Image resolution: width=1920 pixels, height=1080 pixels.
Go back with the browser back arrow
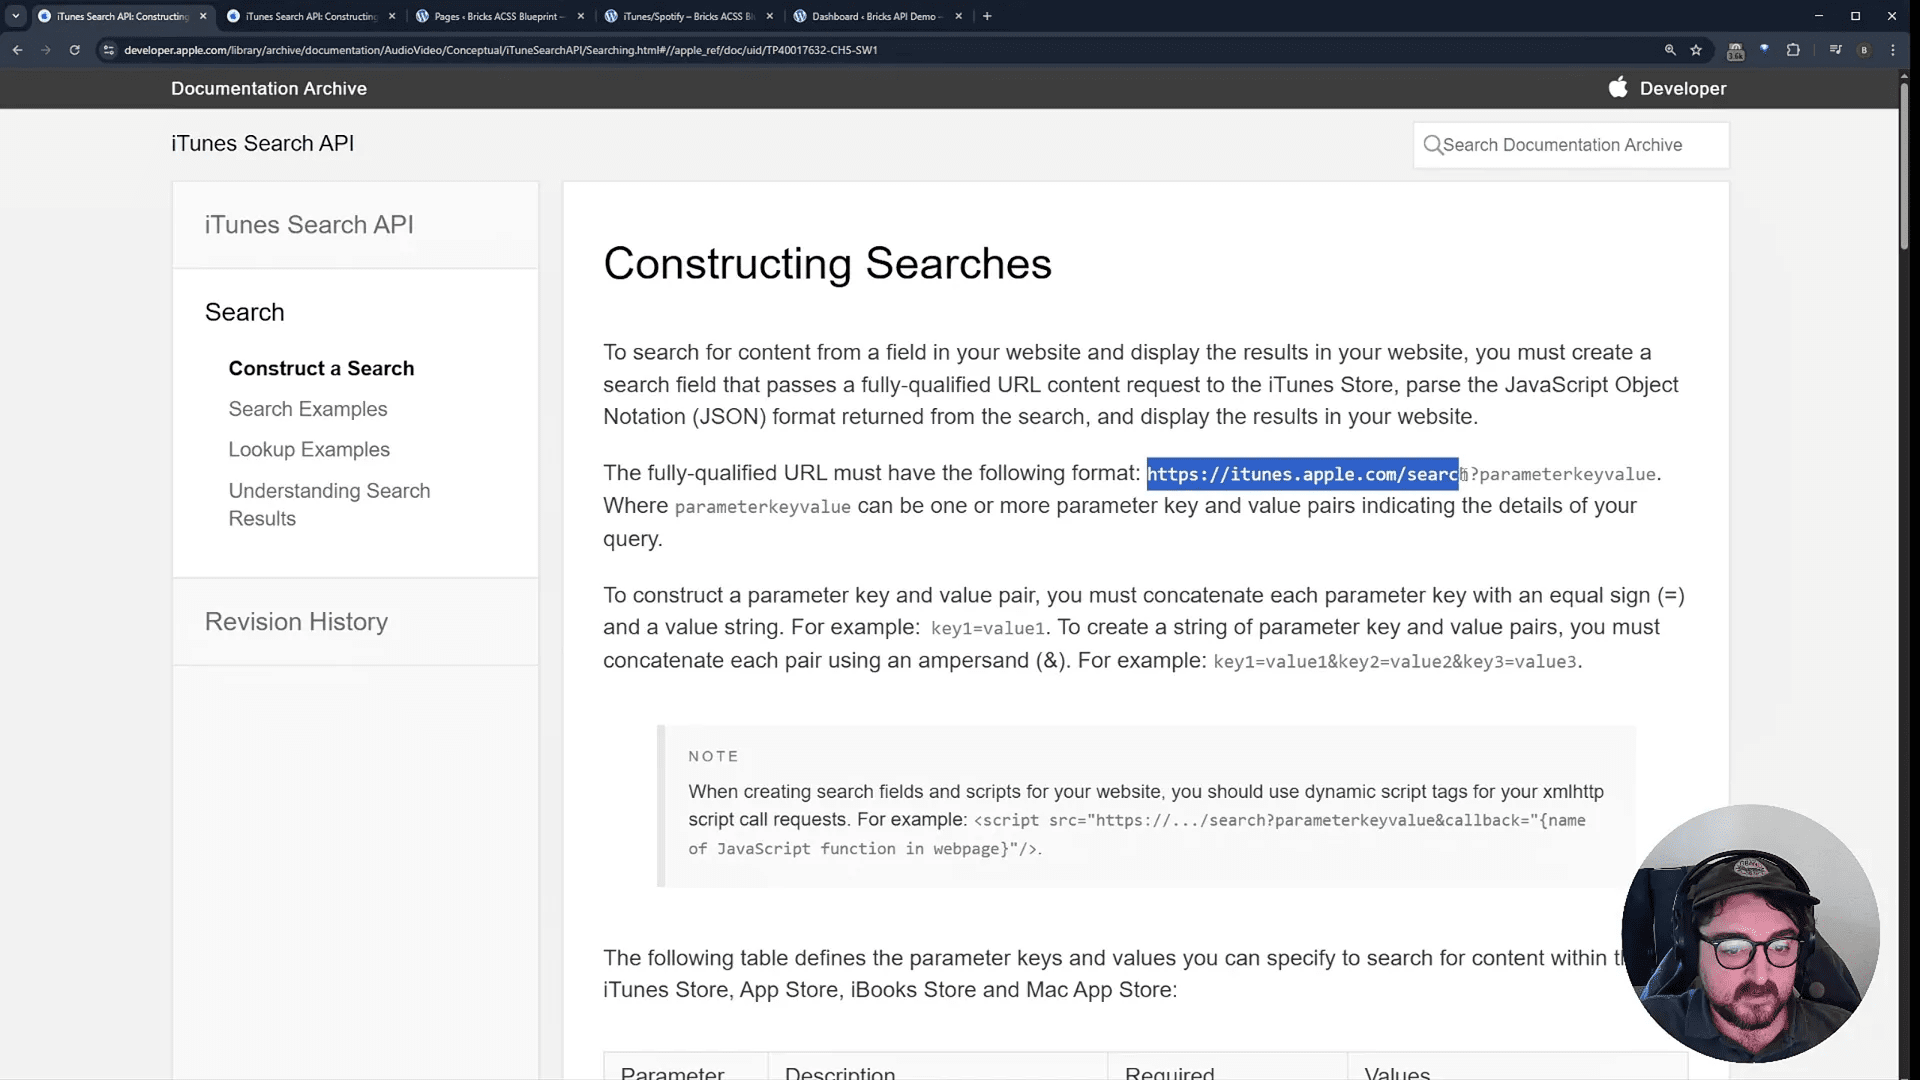pos(17,50)
